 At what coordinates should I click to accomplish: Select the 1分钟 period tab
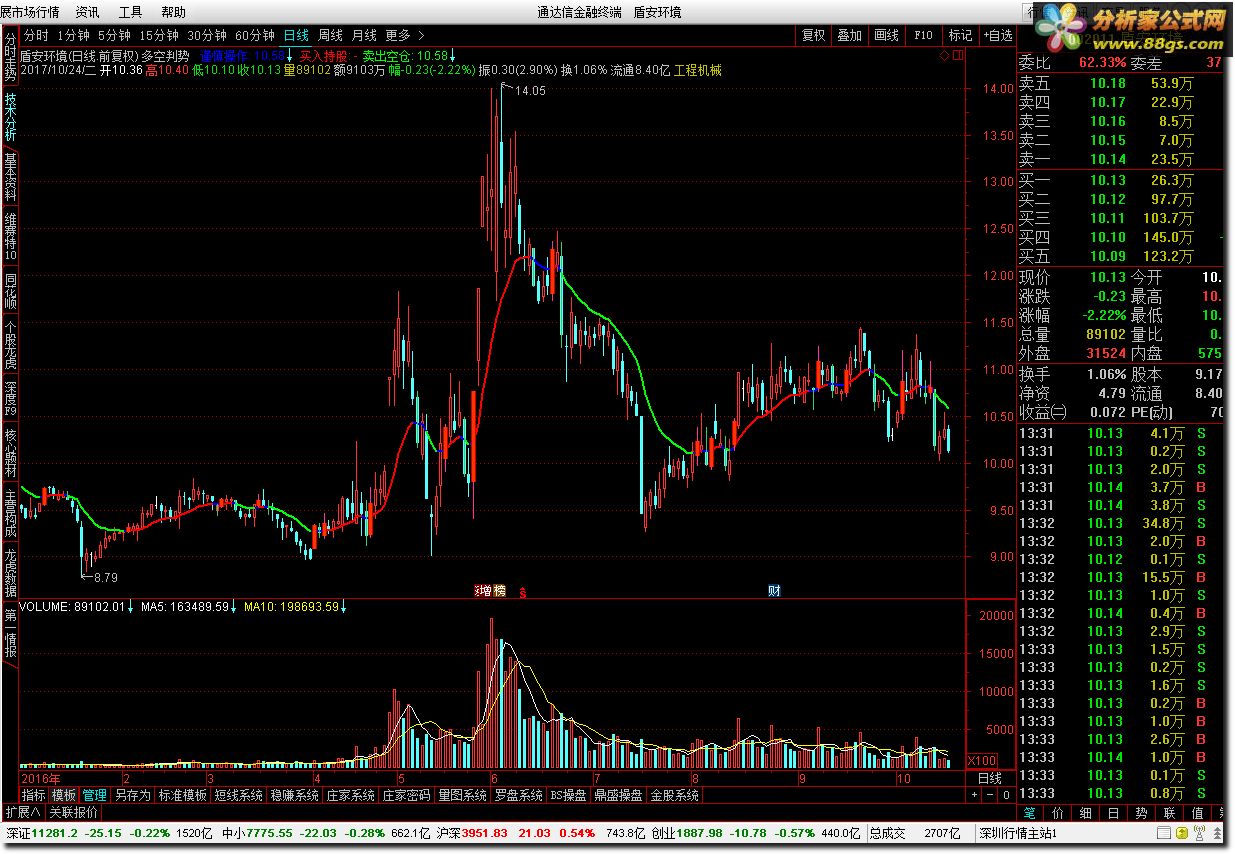[x=73, y=35]
